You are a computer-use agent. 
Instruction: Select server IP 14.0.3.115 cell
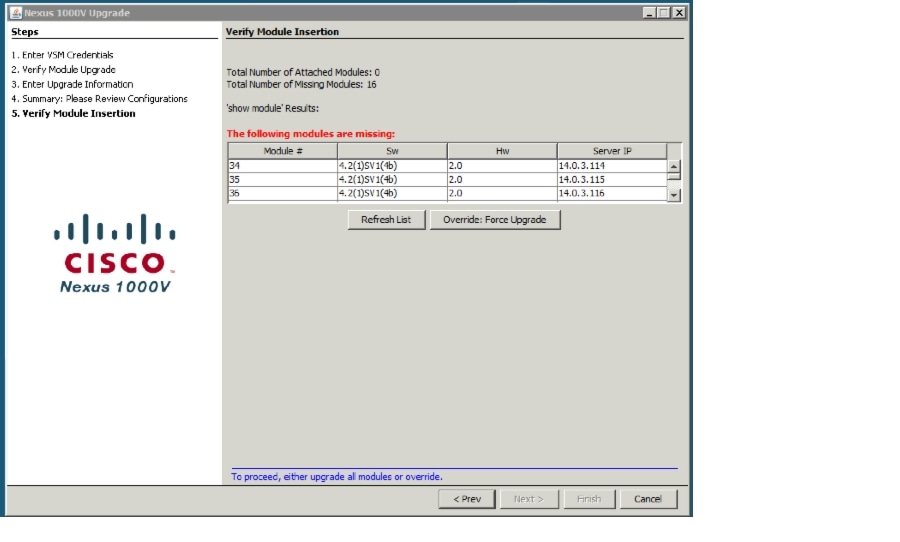(612, 179)
